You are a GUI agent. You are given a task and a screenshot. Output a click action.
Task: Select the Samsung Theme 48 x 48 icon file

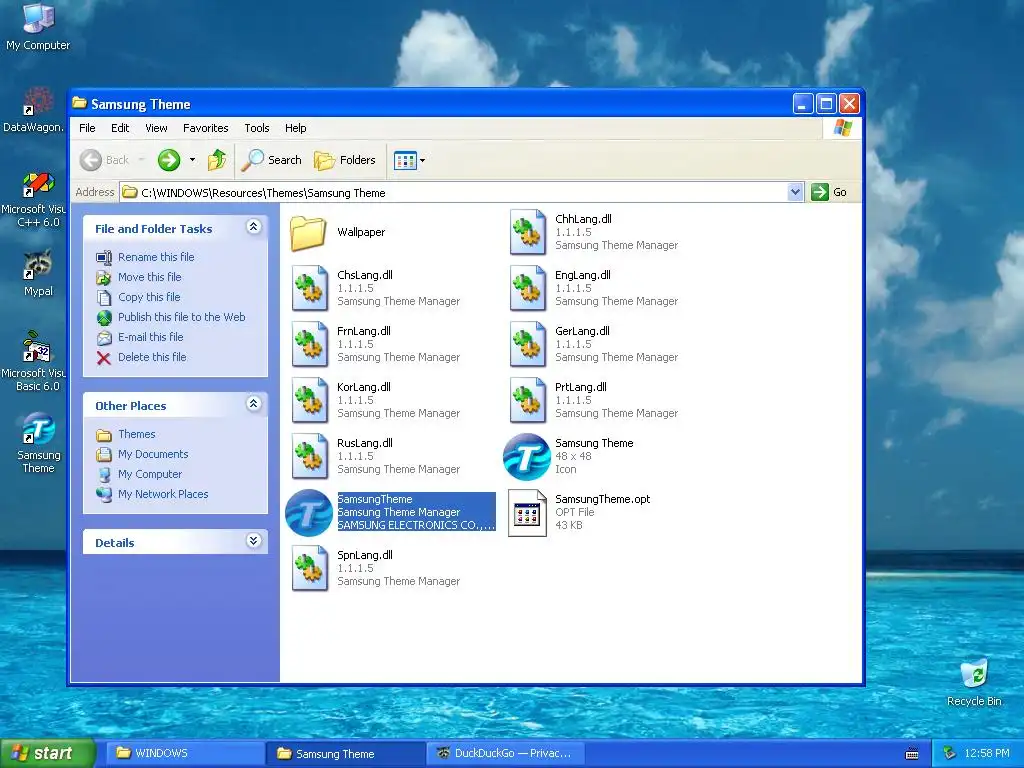click(x=526, y=456)
